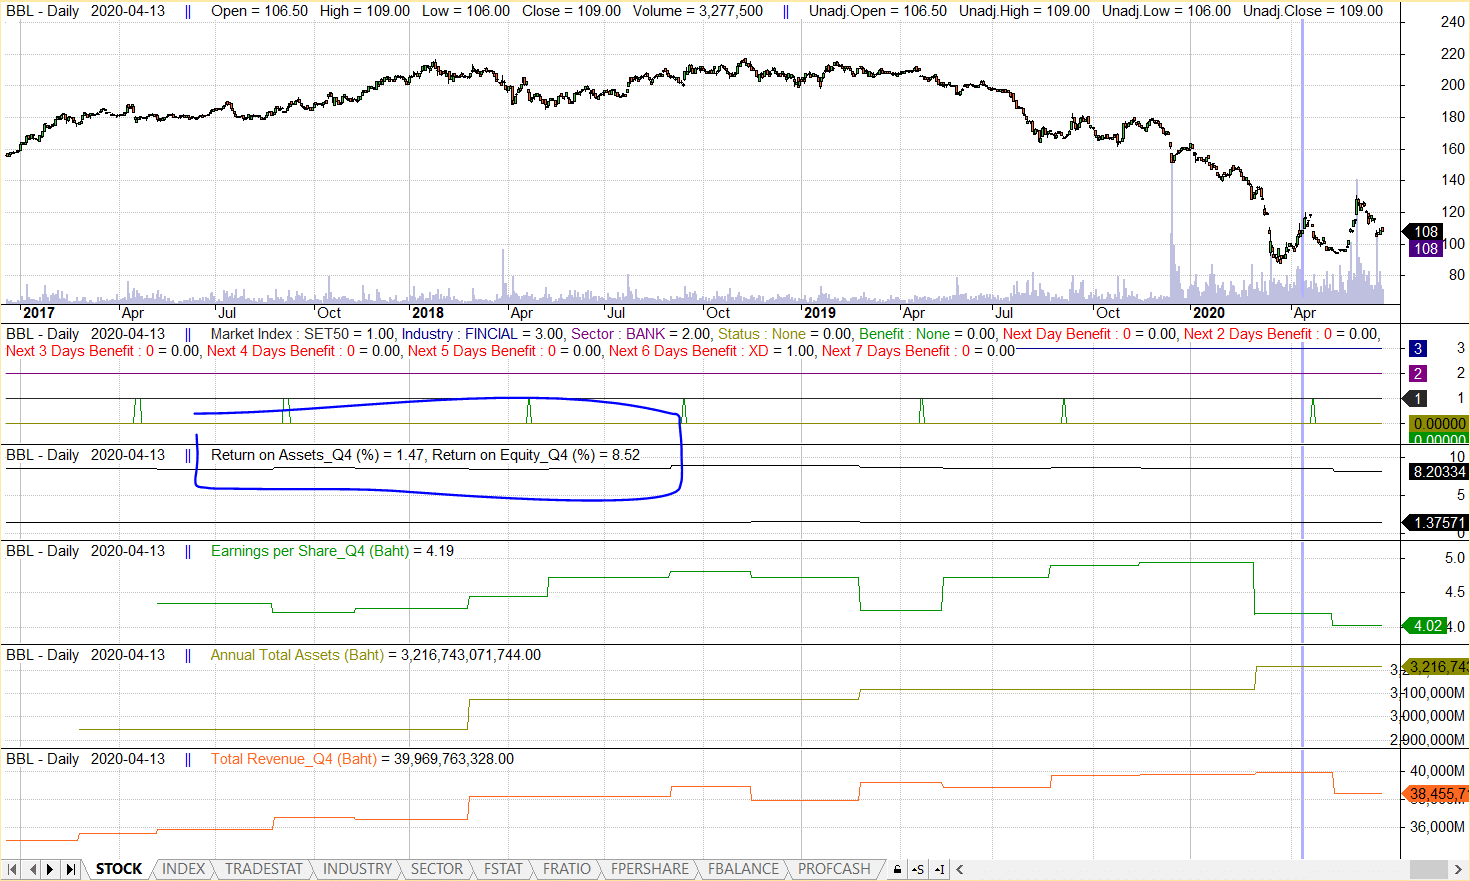Click the Total Revenue_Q4 indicator title
Viewport: 1470px width, 881px height.
click(293, 759)
